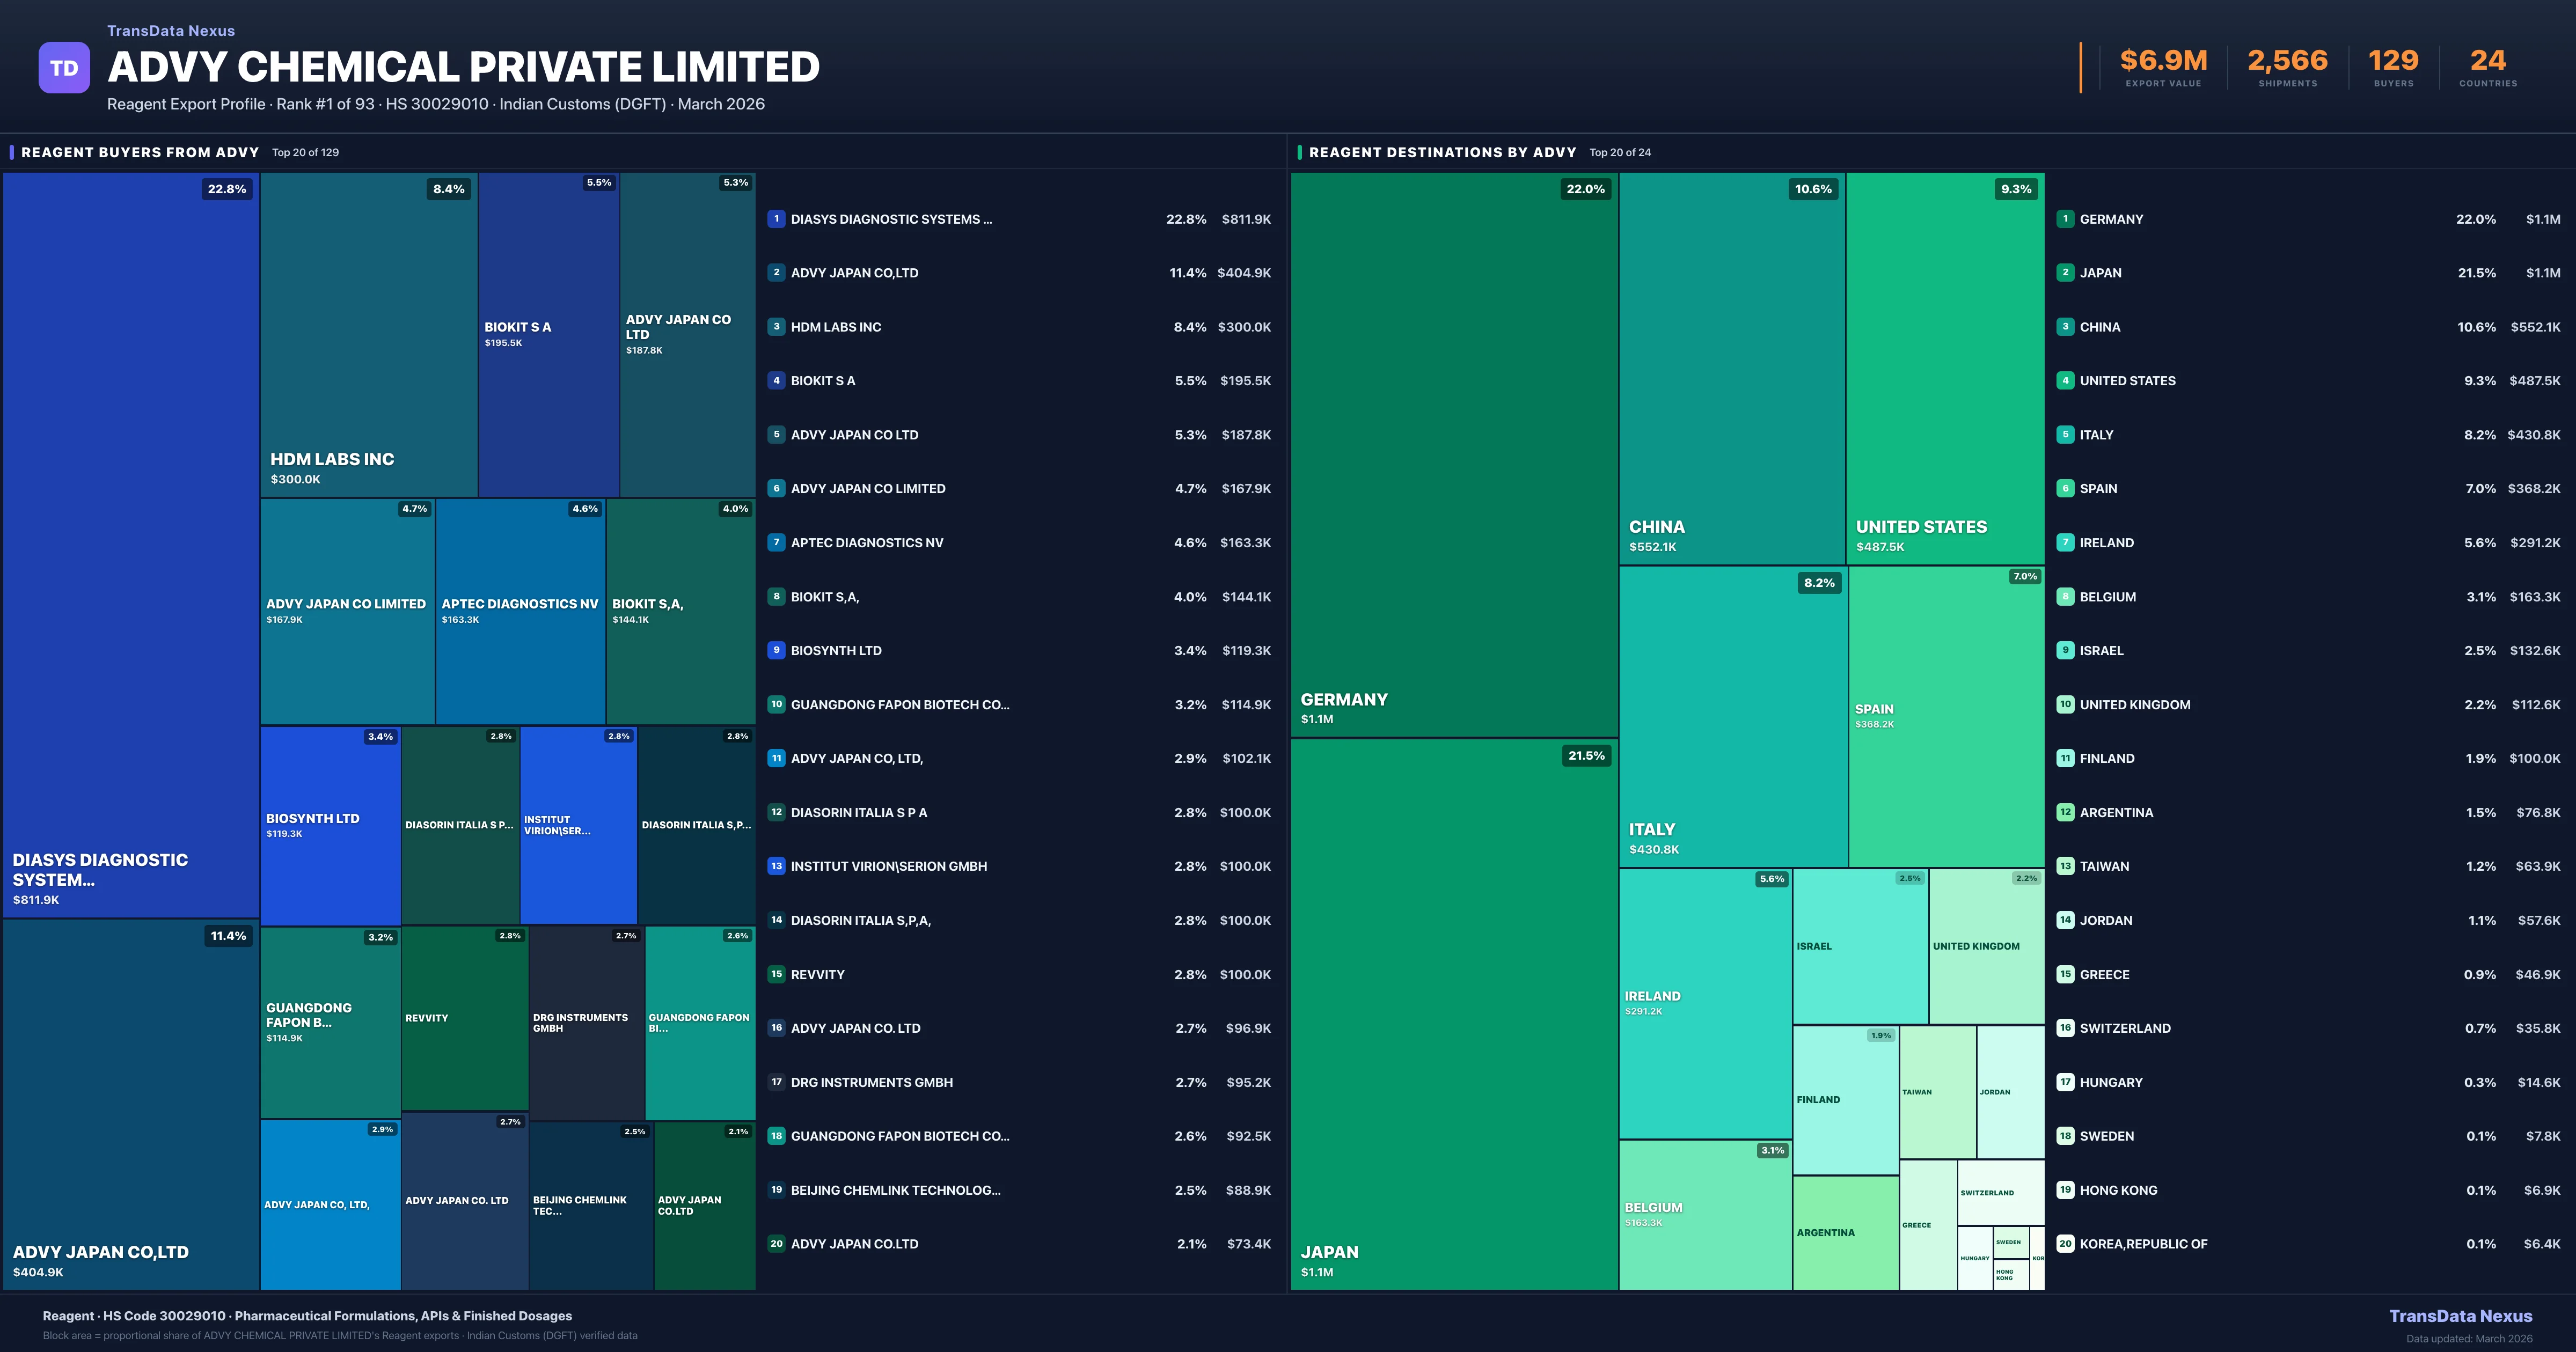
Task: Click rank 13 badge by INSTITUT VIRION\SERION GMBH
Action: [x=776, y=866]
